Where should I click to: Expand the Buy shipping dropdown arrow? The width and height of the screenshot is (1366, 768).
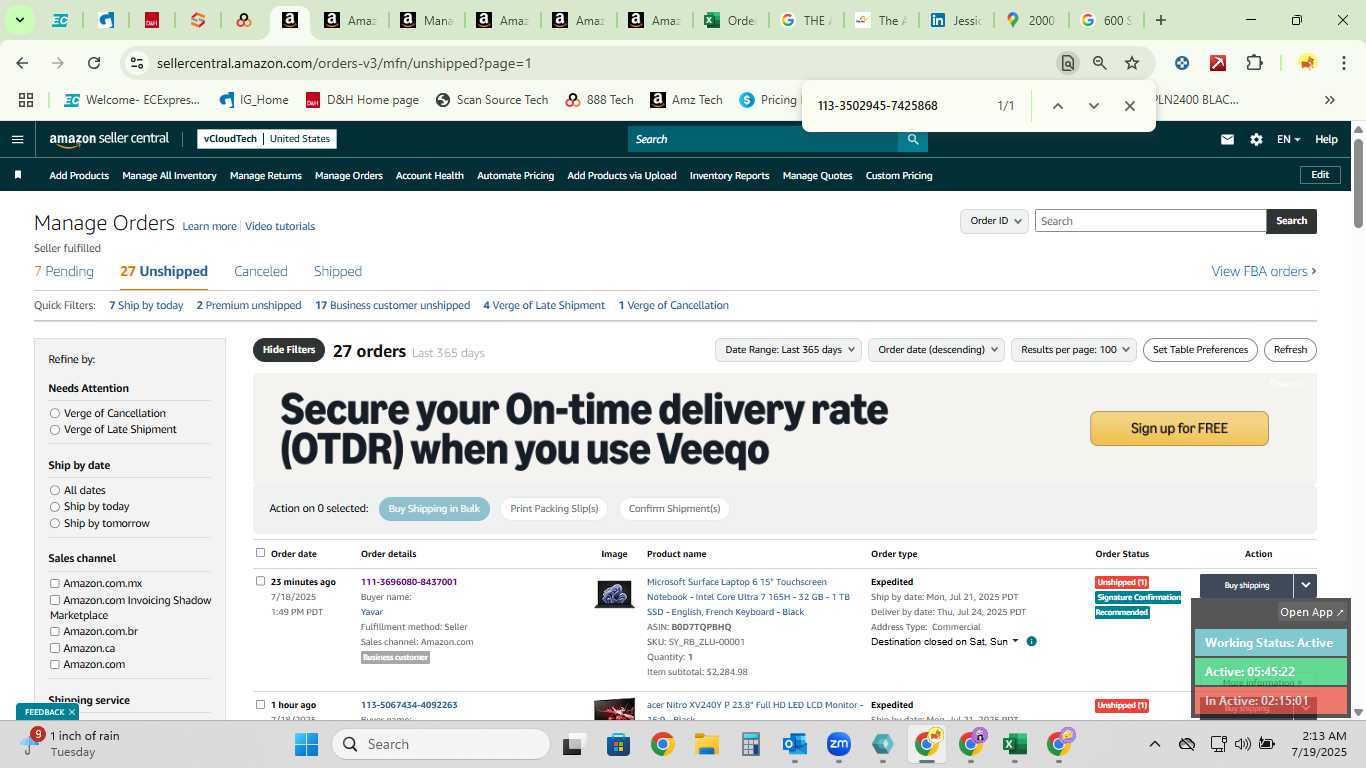pyautogui.click(x=1305, y=586)
